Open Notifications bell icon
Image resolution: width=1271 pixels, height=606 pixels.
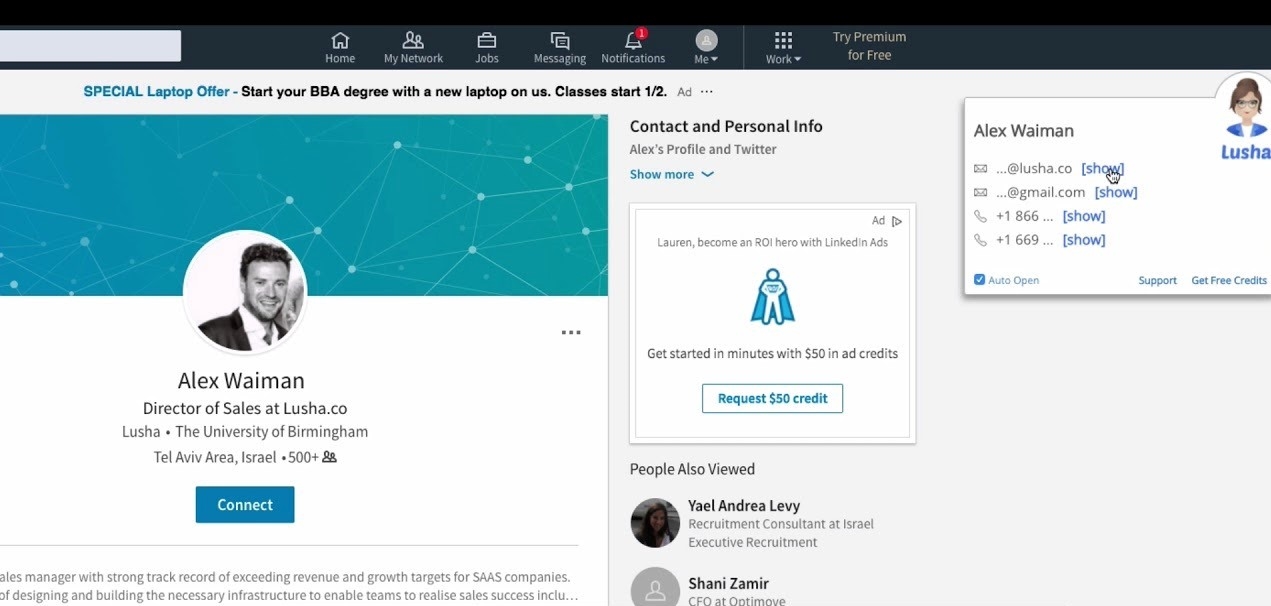[633, 41]
